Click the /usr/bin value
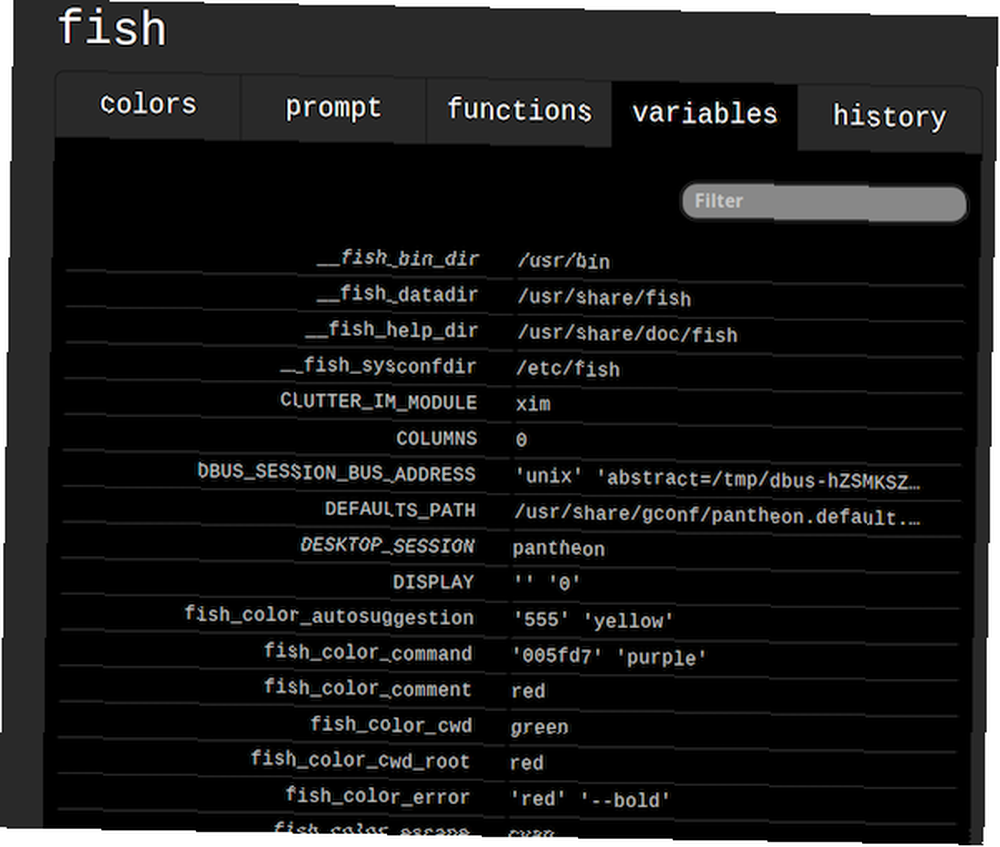This screenshot has height=847, width=1000. point(564,261)
